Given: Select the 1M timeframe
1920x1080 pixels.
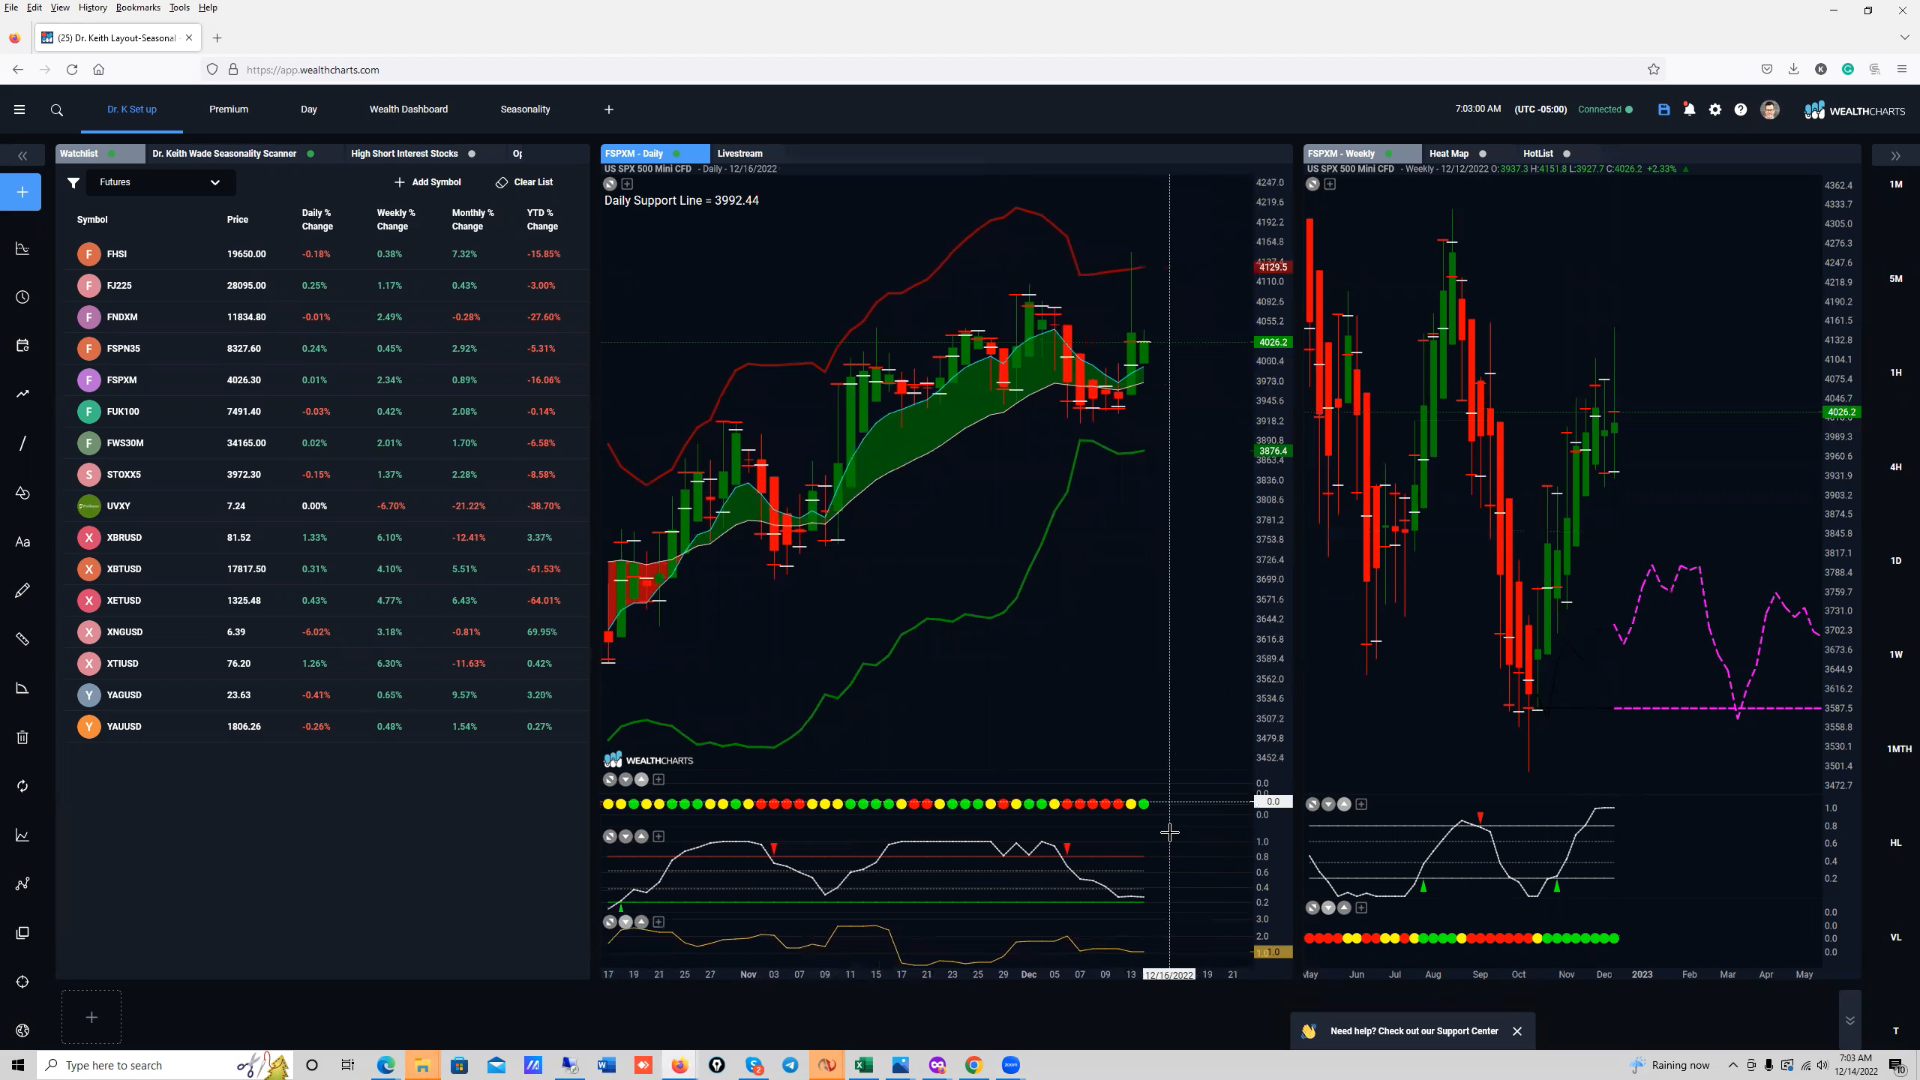Looking at the screenshot, I should pos(1896,185).
